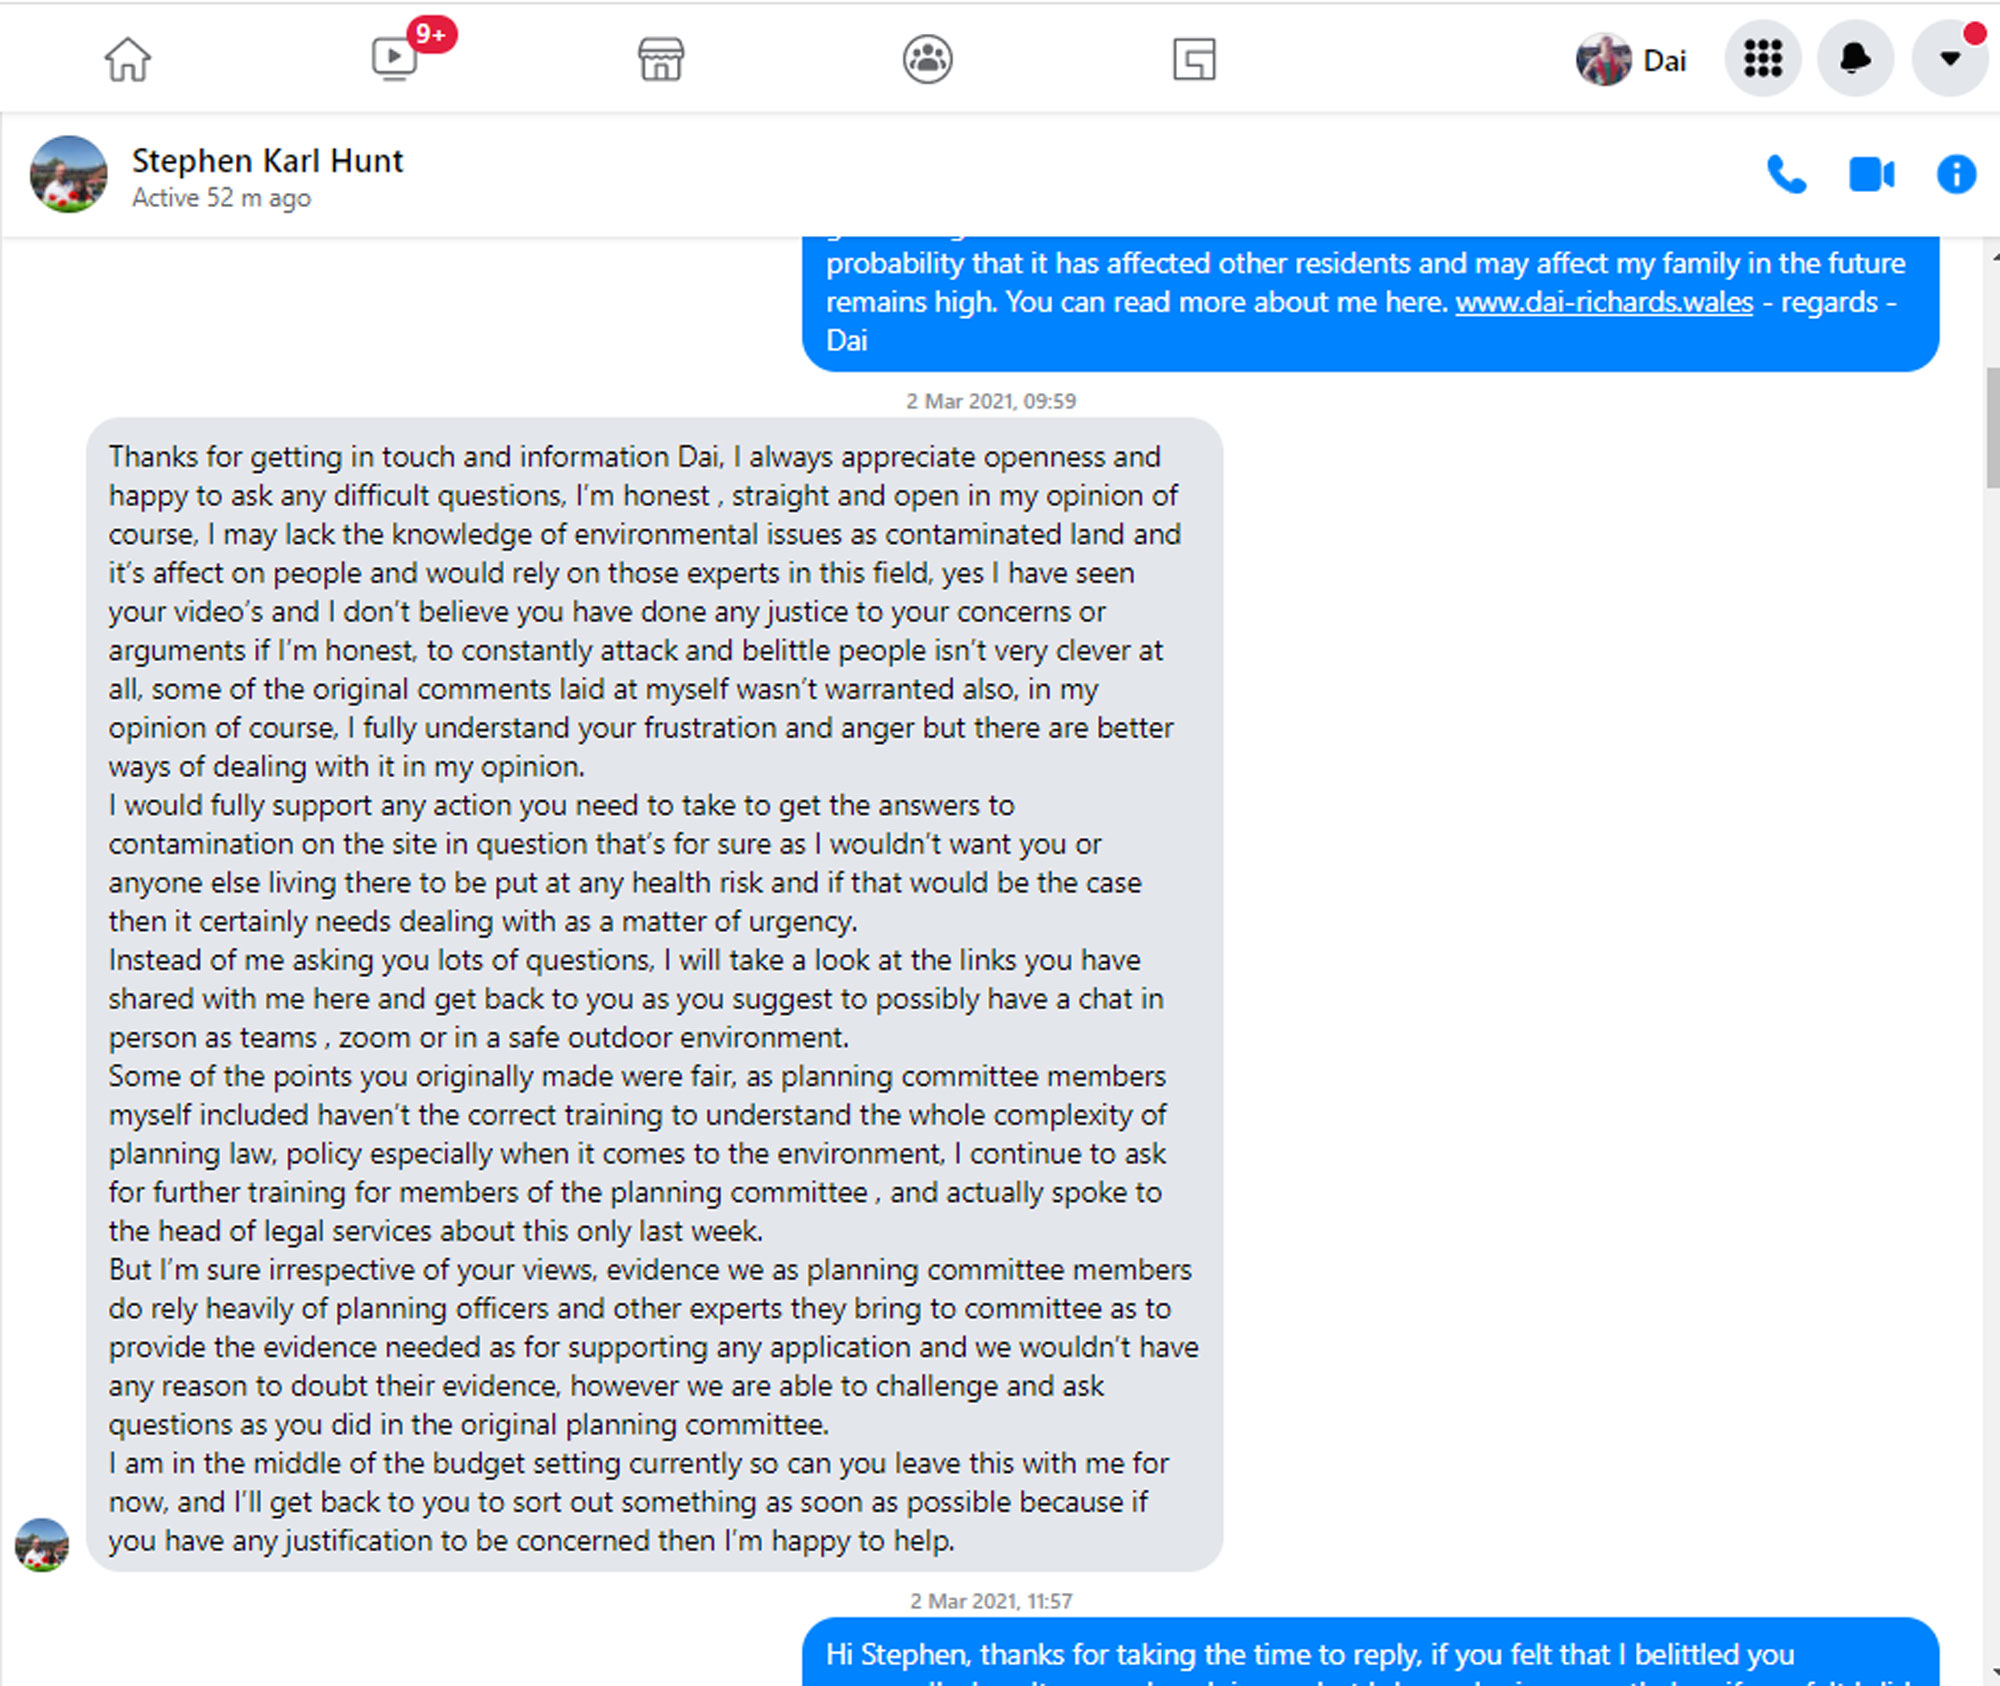Click the scrollbar down arrow

coord(1993,1672)
